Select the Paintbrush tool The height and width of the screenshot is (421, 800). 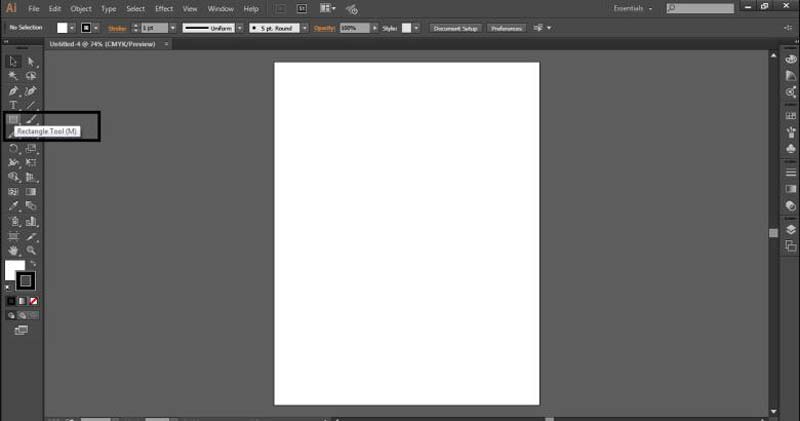pyautogui.click(x=31, y=120)
